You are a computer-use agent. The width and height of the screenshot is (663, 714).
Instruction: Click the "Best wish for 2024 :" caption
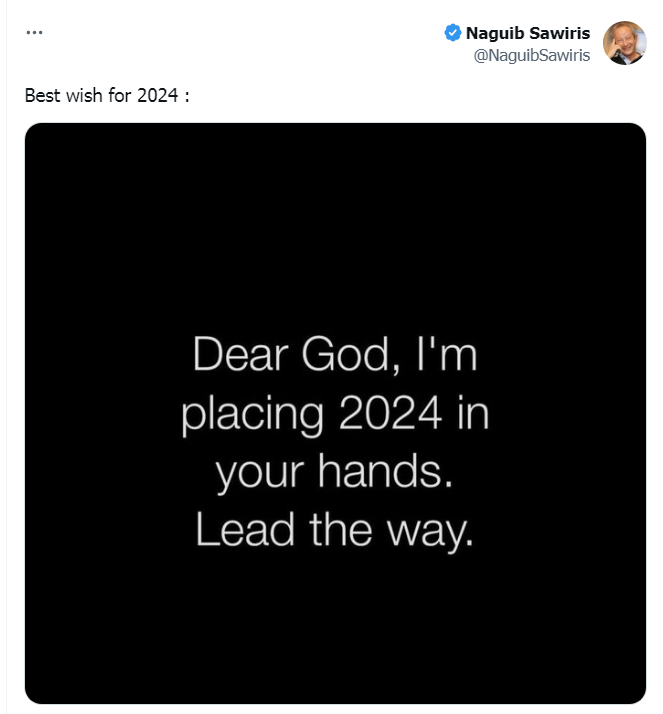point(107,99)
